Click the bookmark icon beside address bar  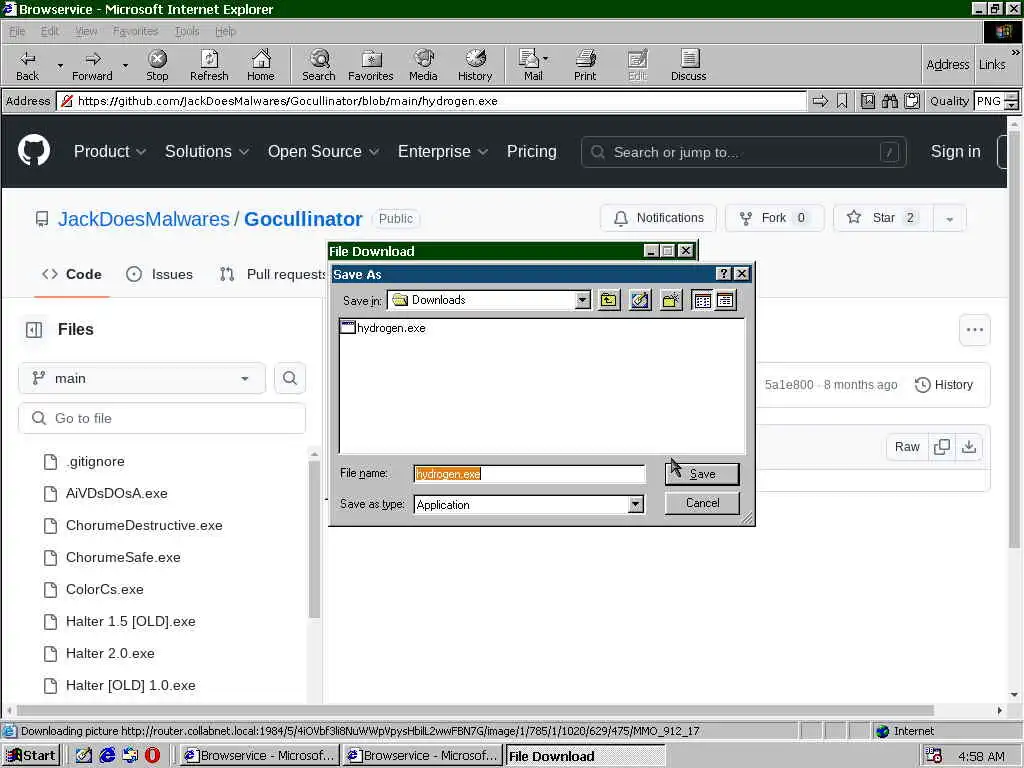tap(842, 101)
